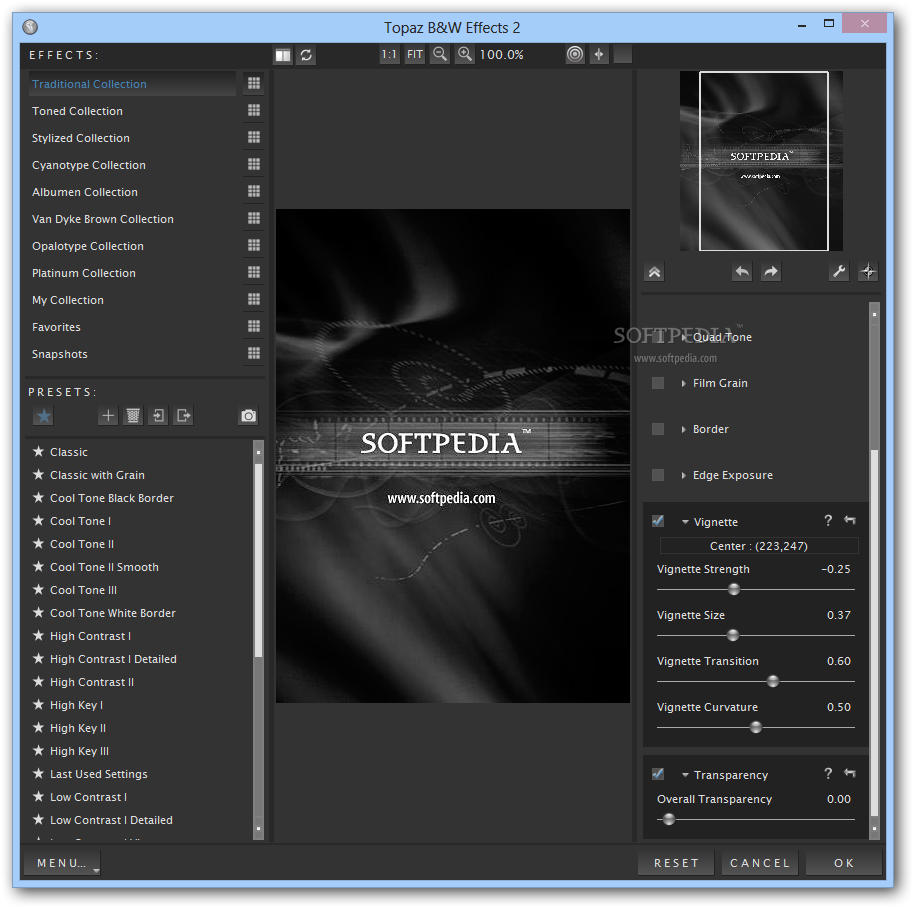Uncheck the Vignette checkbox
The height and width of the screenshot is (908, 914).
coord(658,521)
